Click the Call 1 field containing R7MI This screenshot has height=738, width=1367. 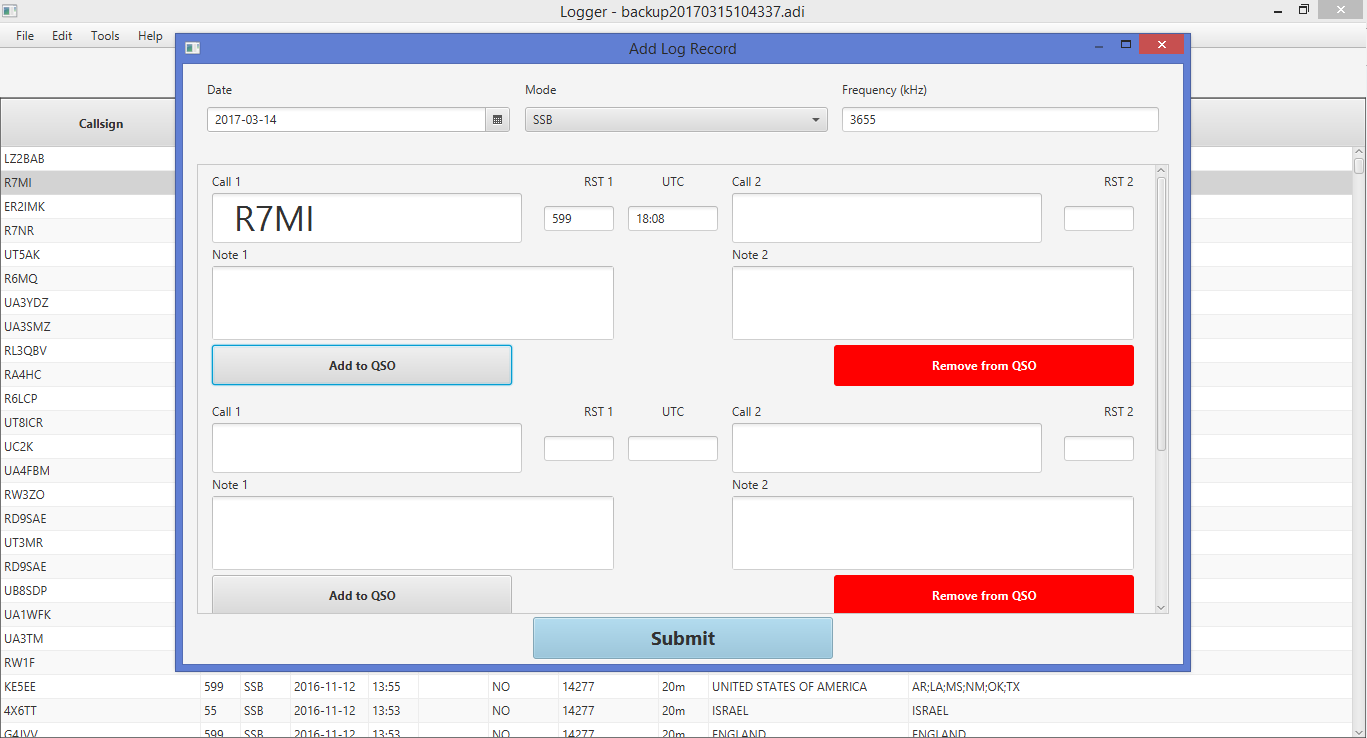[x=367, y=218]
